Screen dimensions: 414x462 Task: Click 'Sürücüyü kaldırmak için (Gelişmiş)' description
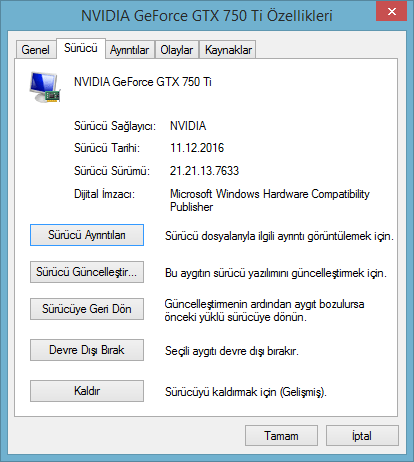tap(246, 392)
